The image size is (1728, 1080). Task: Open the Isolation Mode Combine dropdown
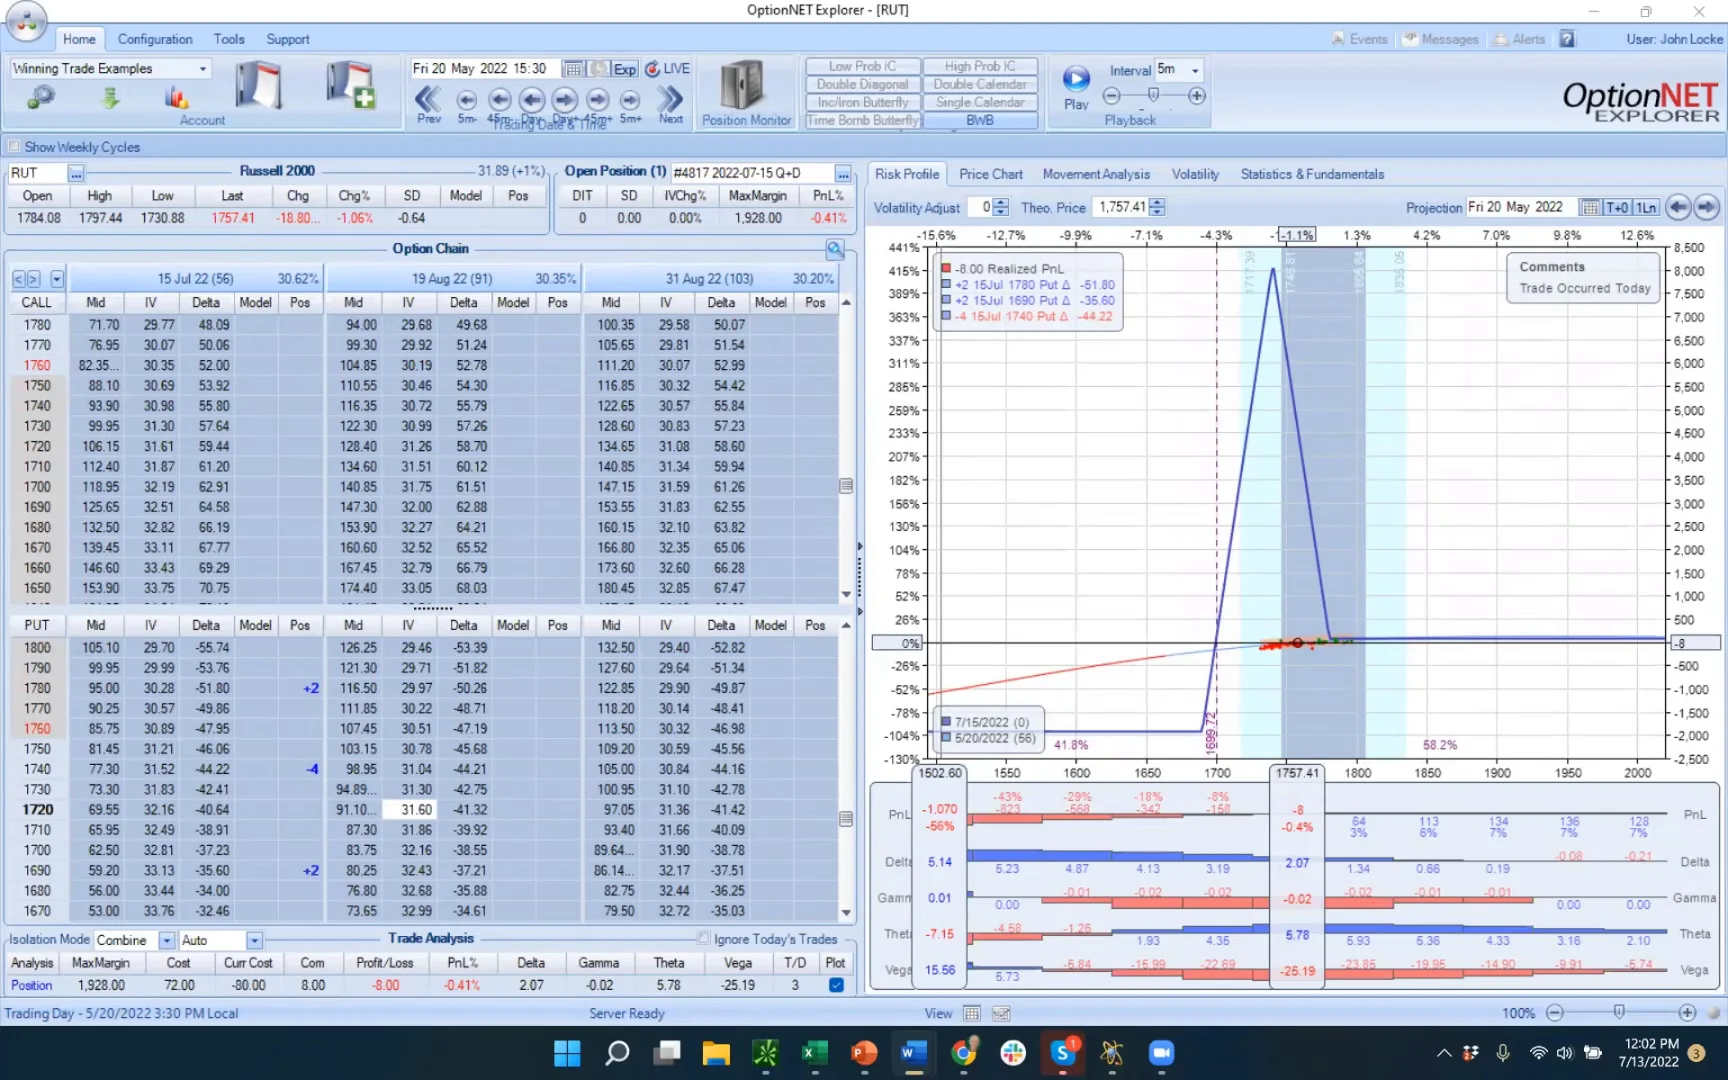tap(167, 940)
